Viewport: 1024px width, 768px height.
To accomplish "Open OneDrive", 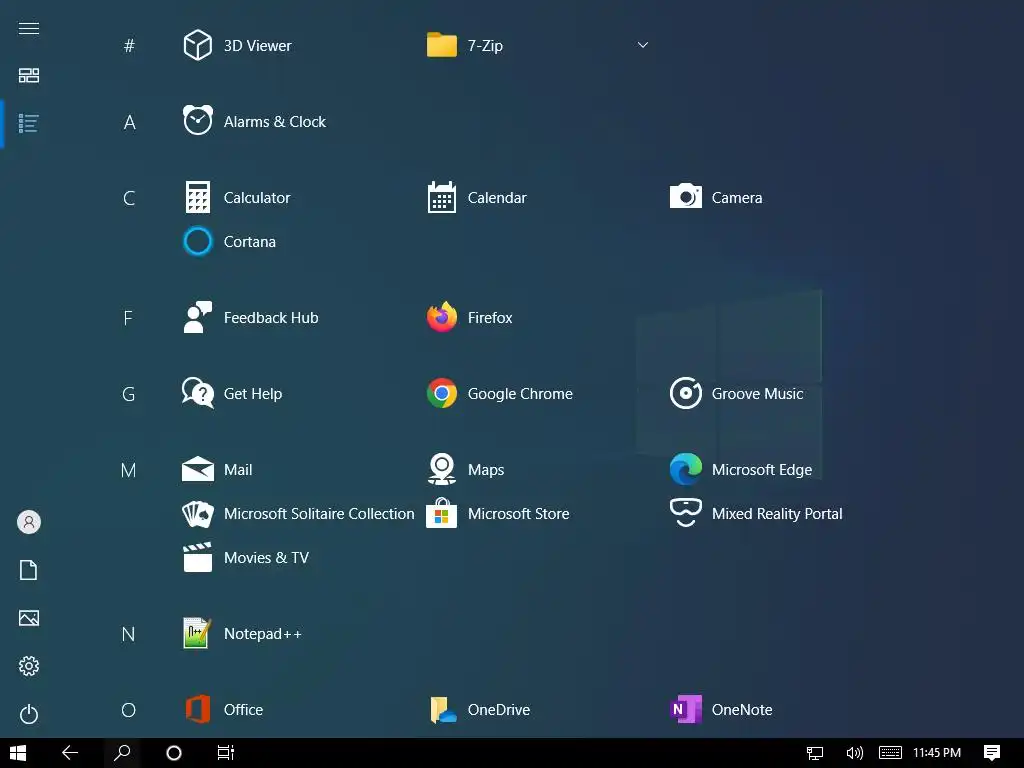I will click(x=479, y=710).
